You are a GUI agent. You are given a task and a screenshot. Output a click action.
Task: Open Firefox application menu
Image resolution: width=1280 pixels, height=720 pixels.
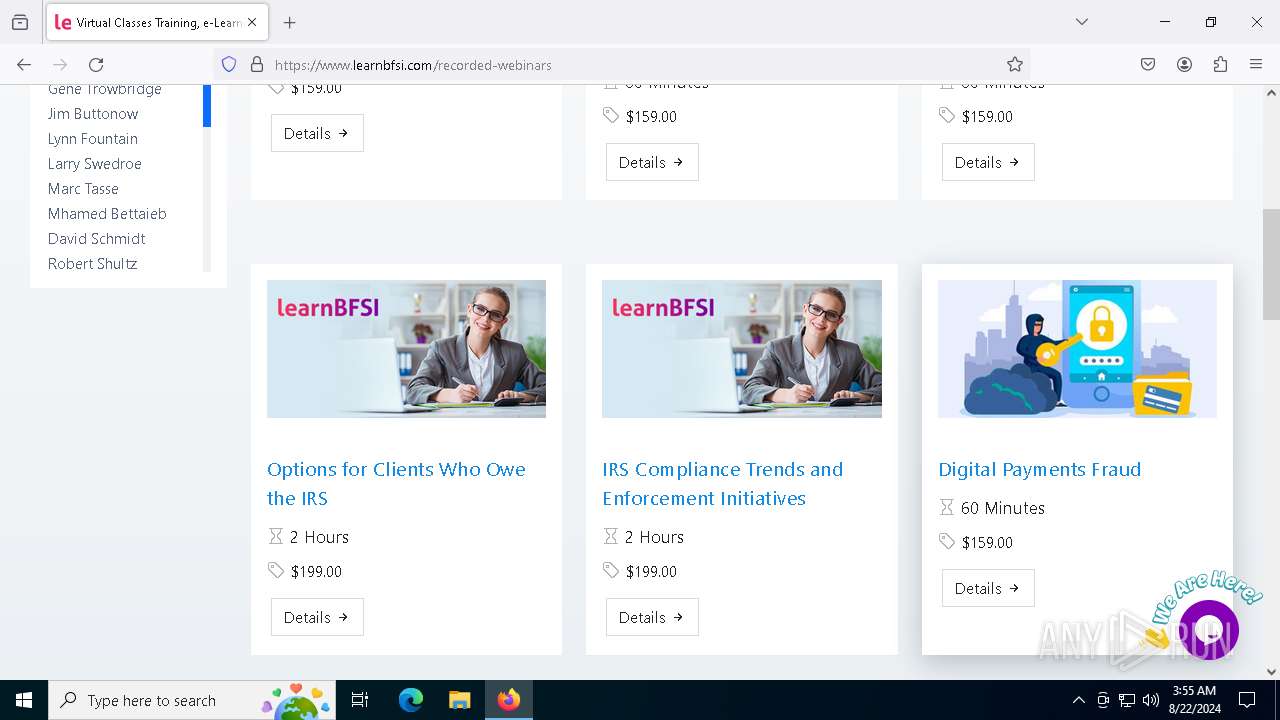[1256, 65]
